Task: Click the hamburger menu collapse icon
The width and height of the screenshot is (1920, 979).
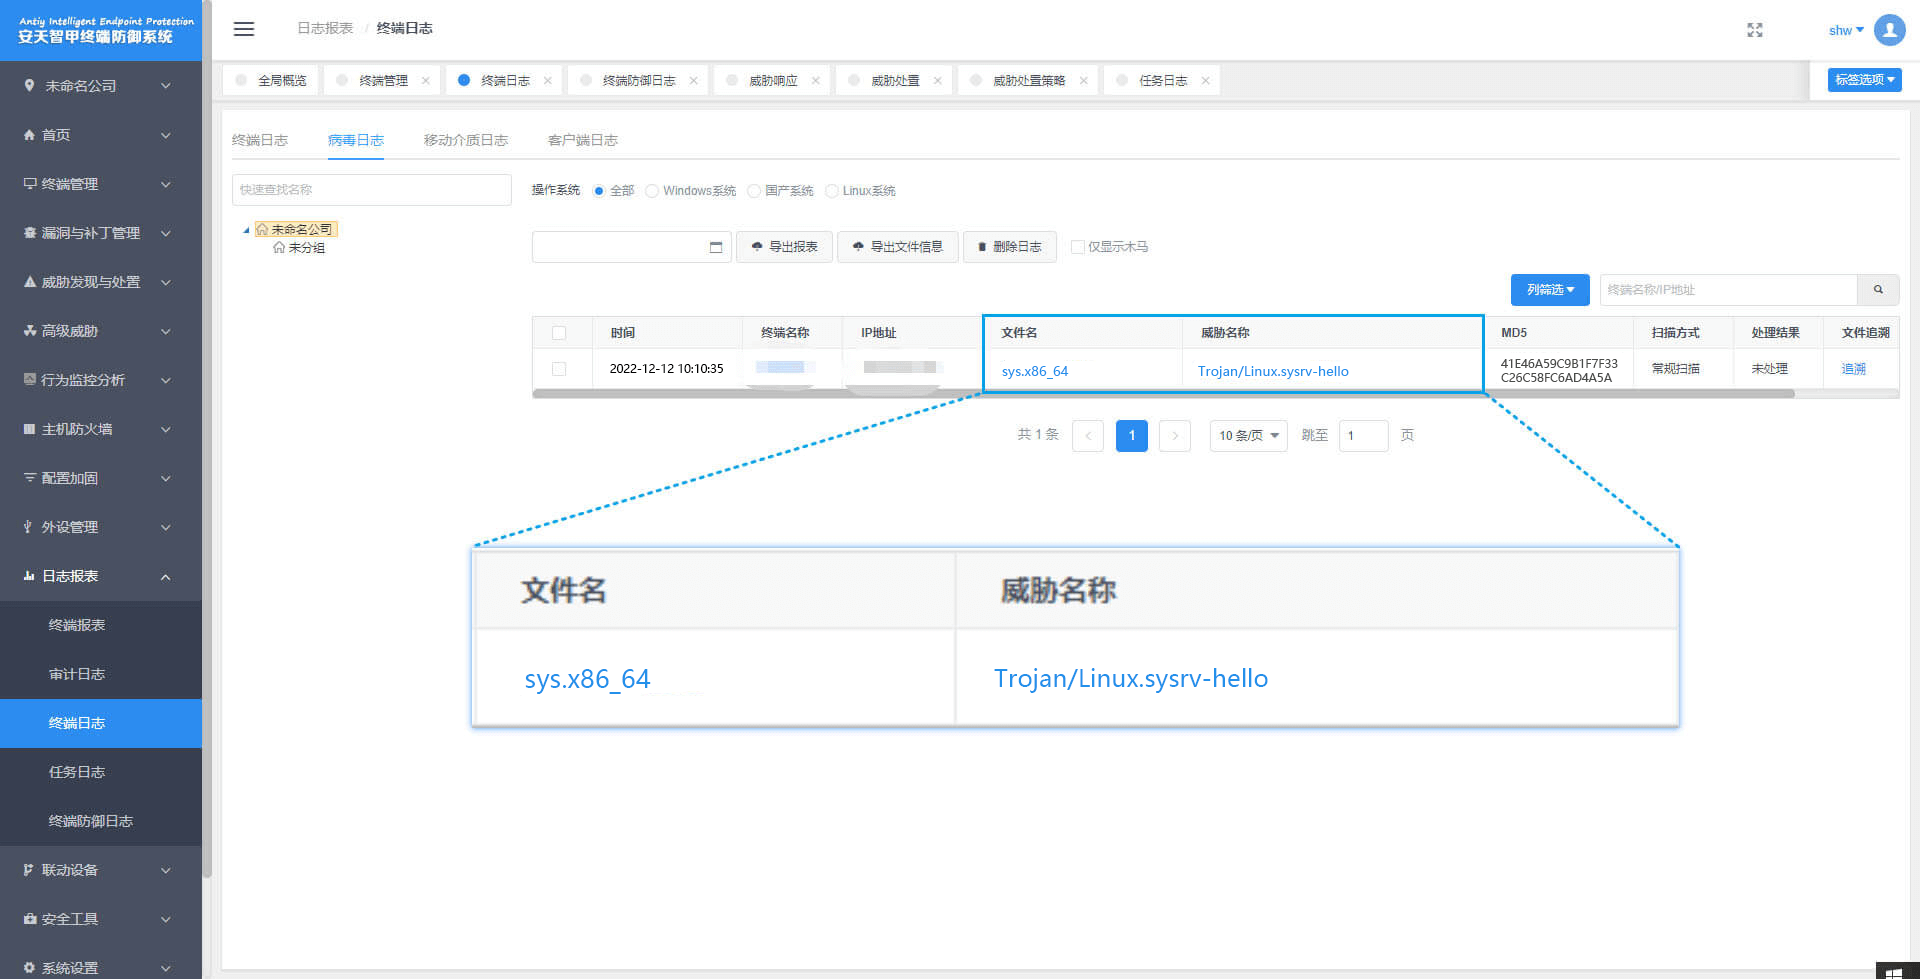Action: pos(243,29)
